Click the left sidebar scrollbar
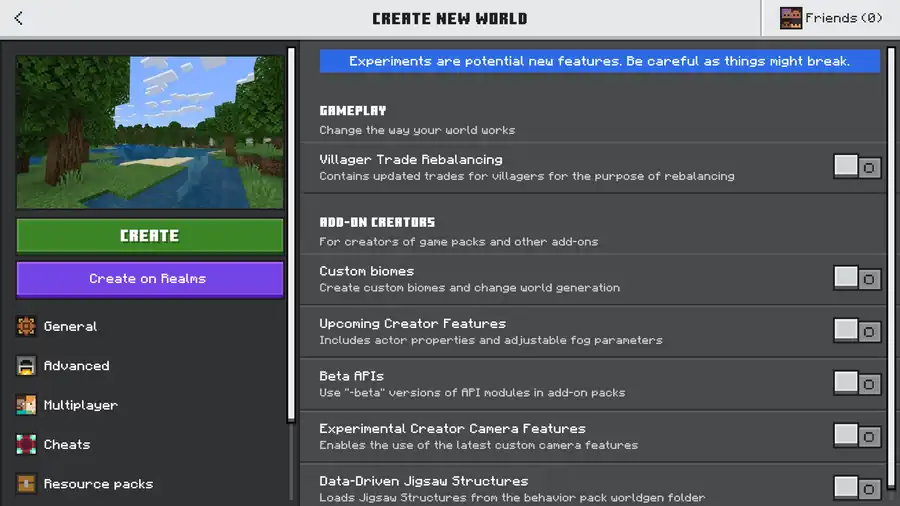 click(292, 230)
